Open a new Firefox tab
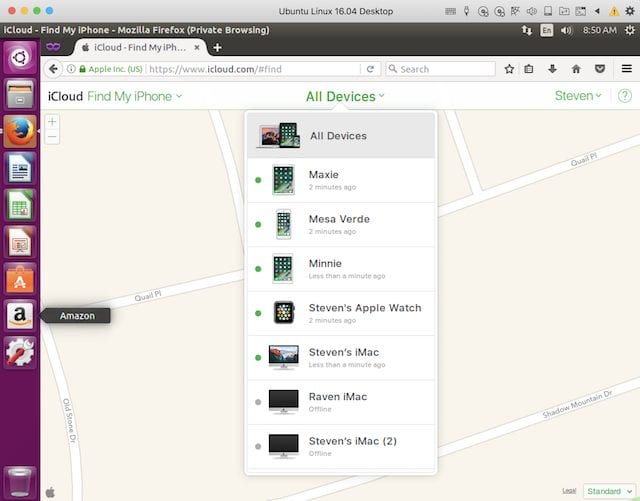640x501 pixels. click(218, 47)
